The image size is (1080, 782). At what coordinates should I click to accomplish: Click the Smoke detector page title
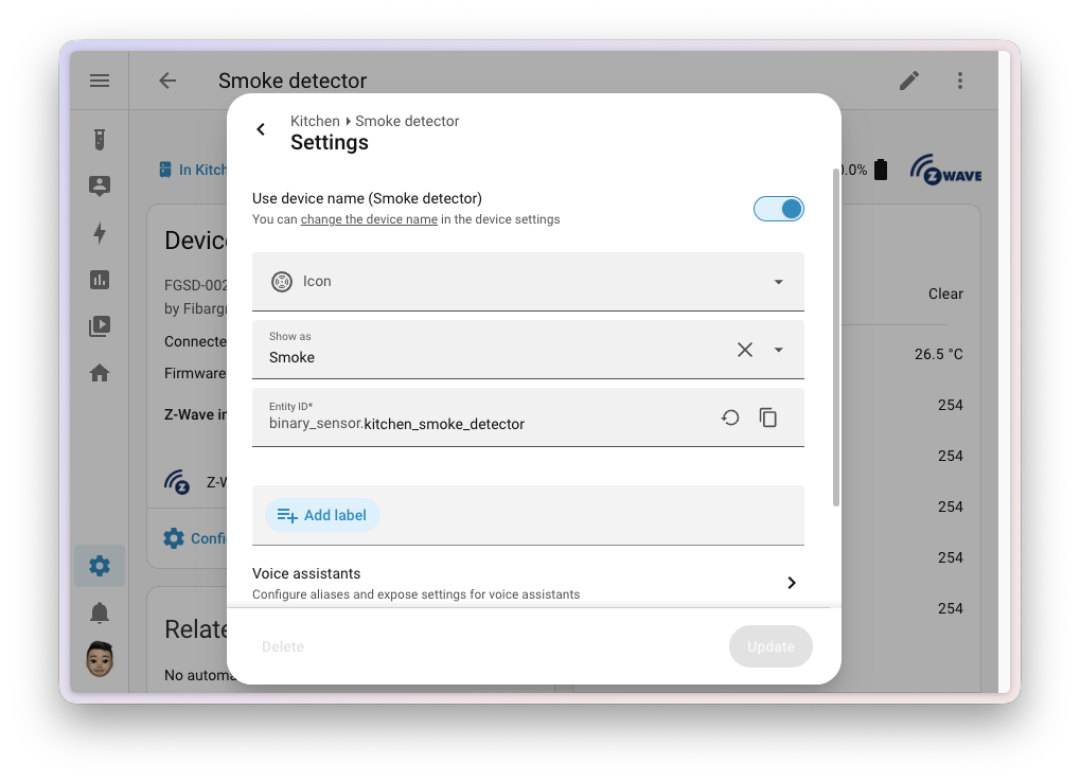(x=293, y=81)
